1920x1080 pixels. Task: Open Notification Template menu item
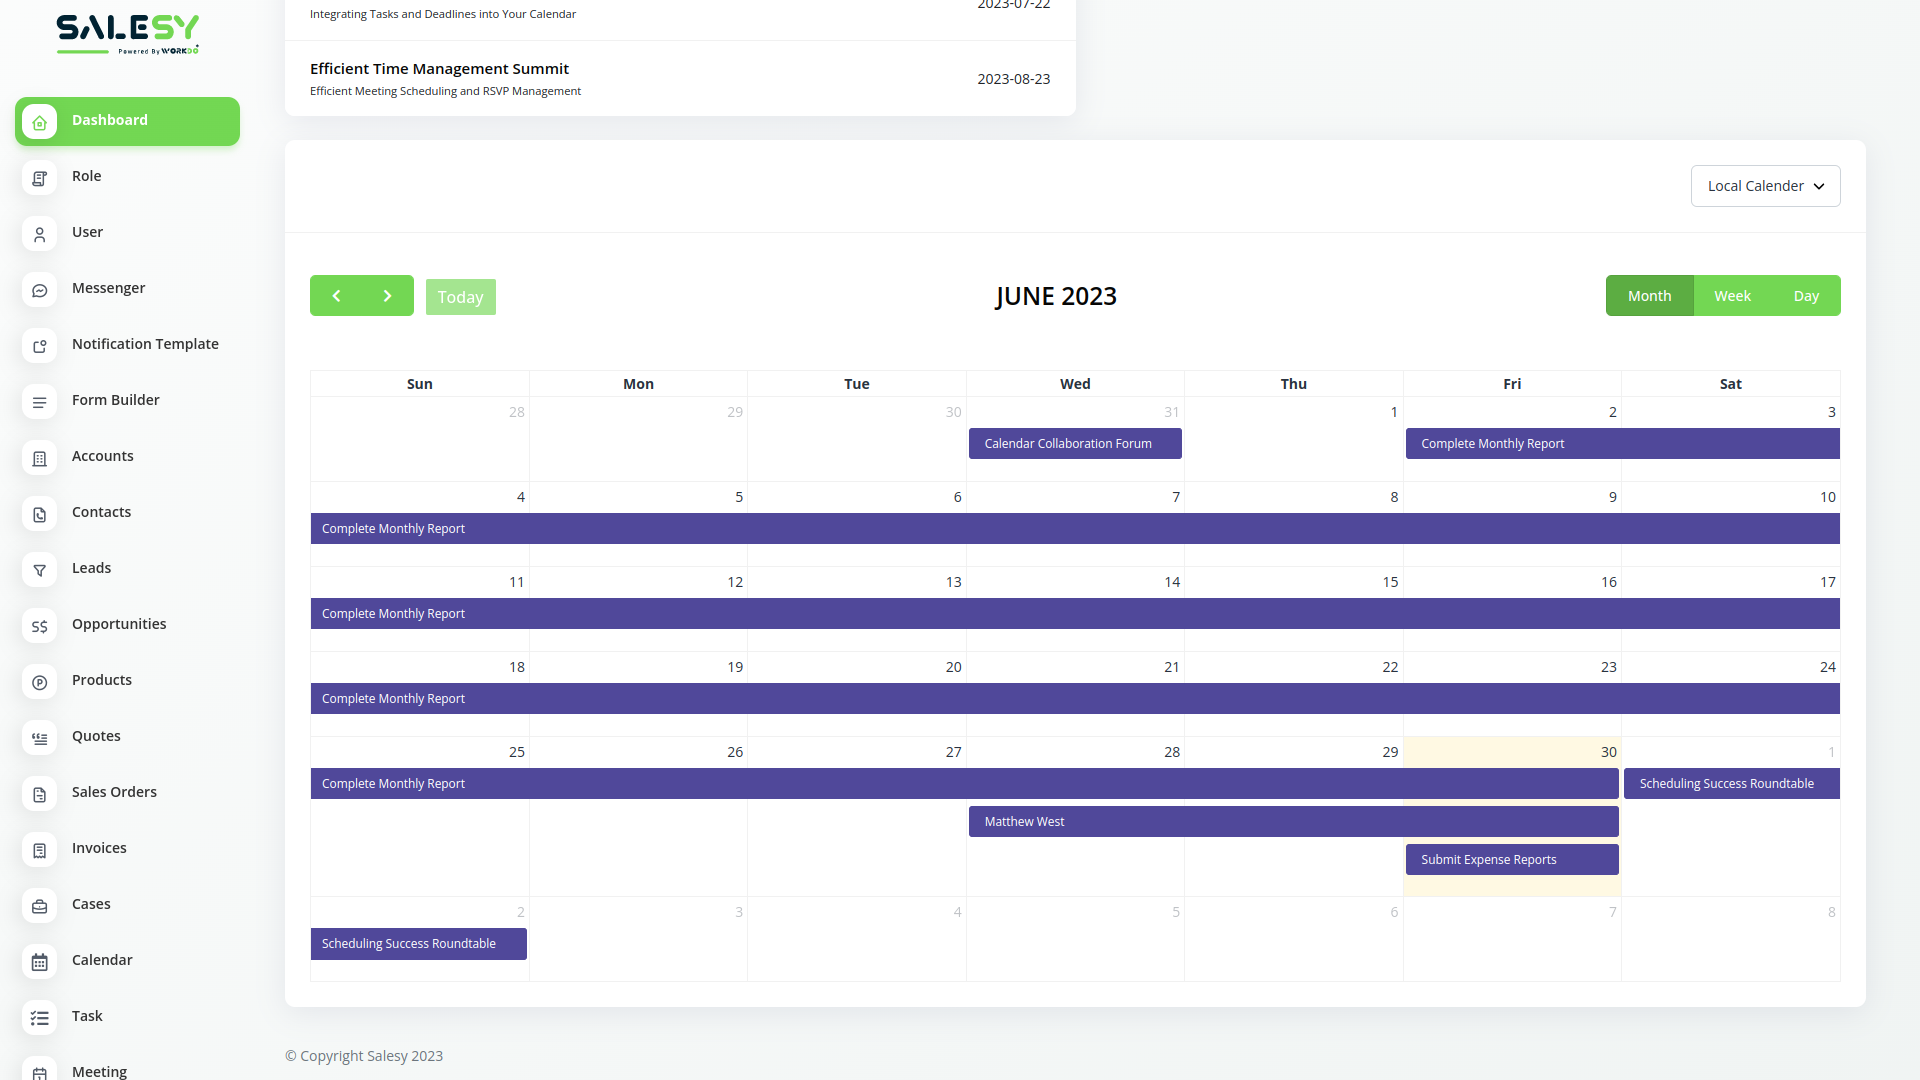(x=145, y=344)
